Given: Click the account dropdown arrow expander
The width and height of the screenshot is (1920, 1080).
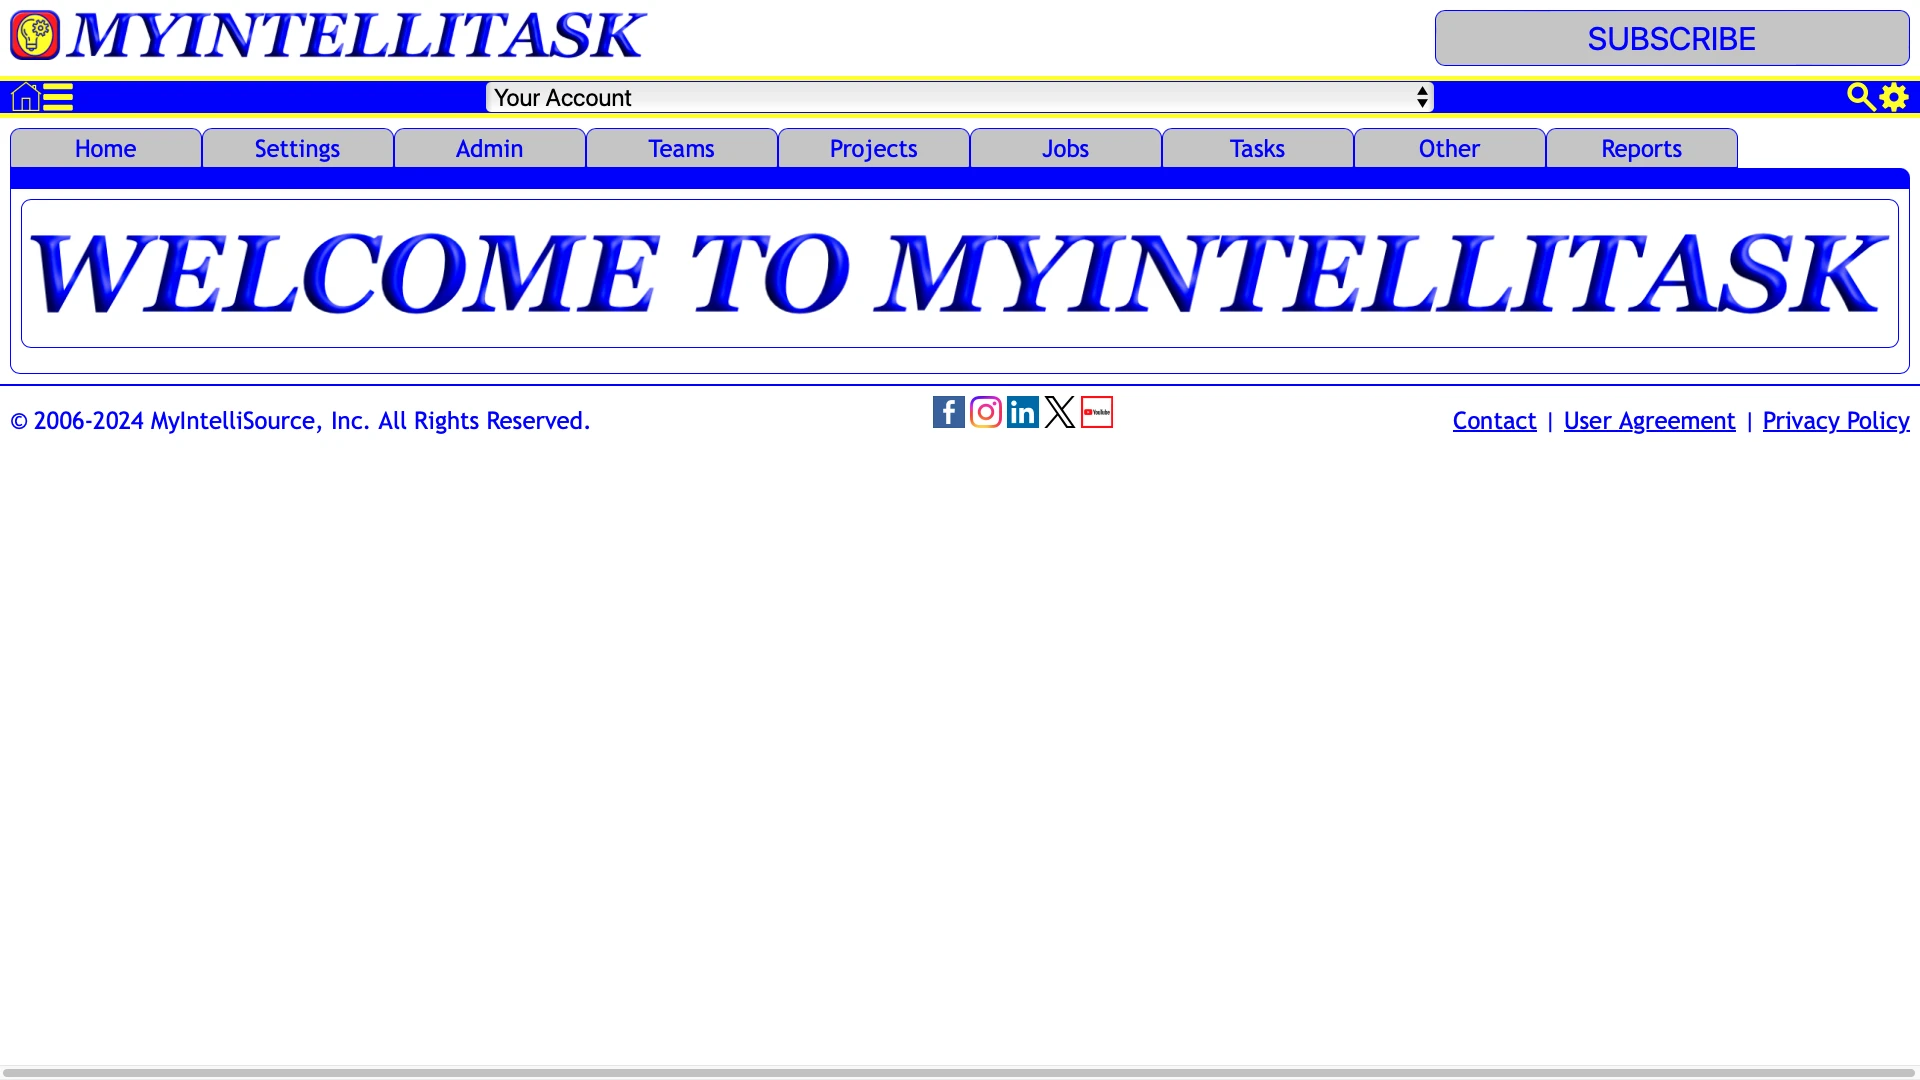Looking at the screenshot, I should point(1422,96).
